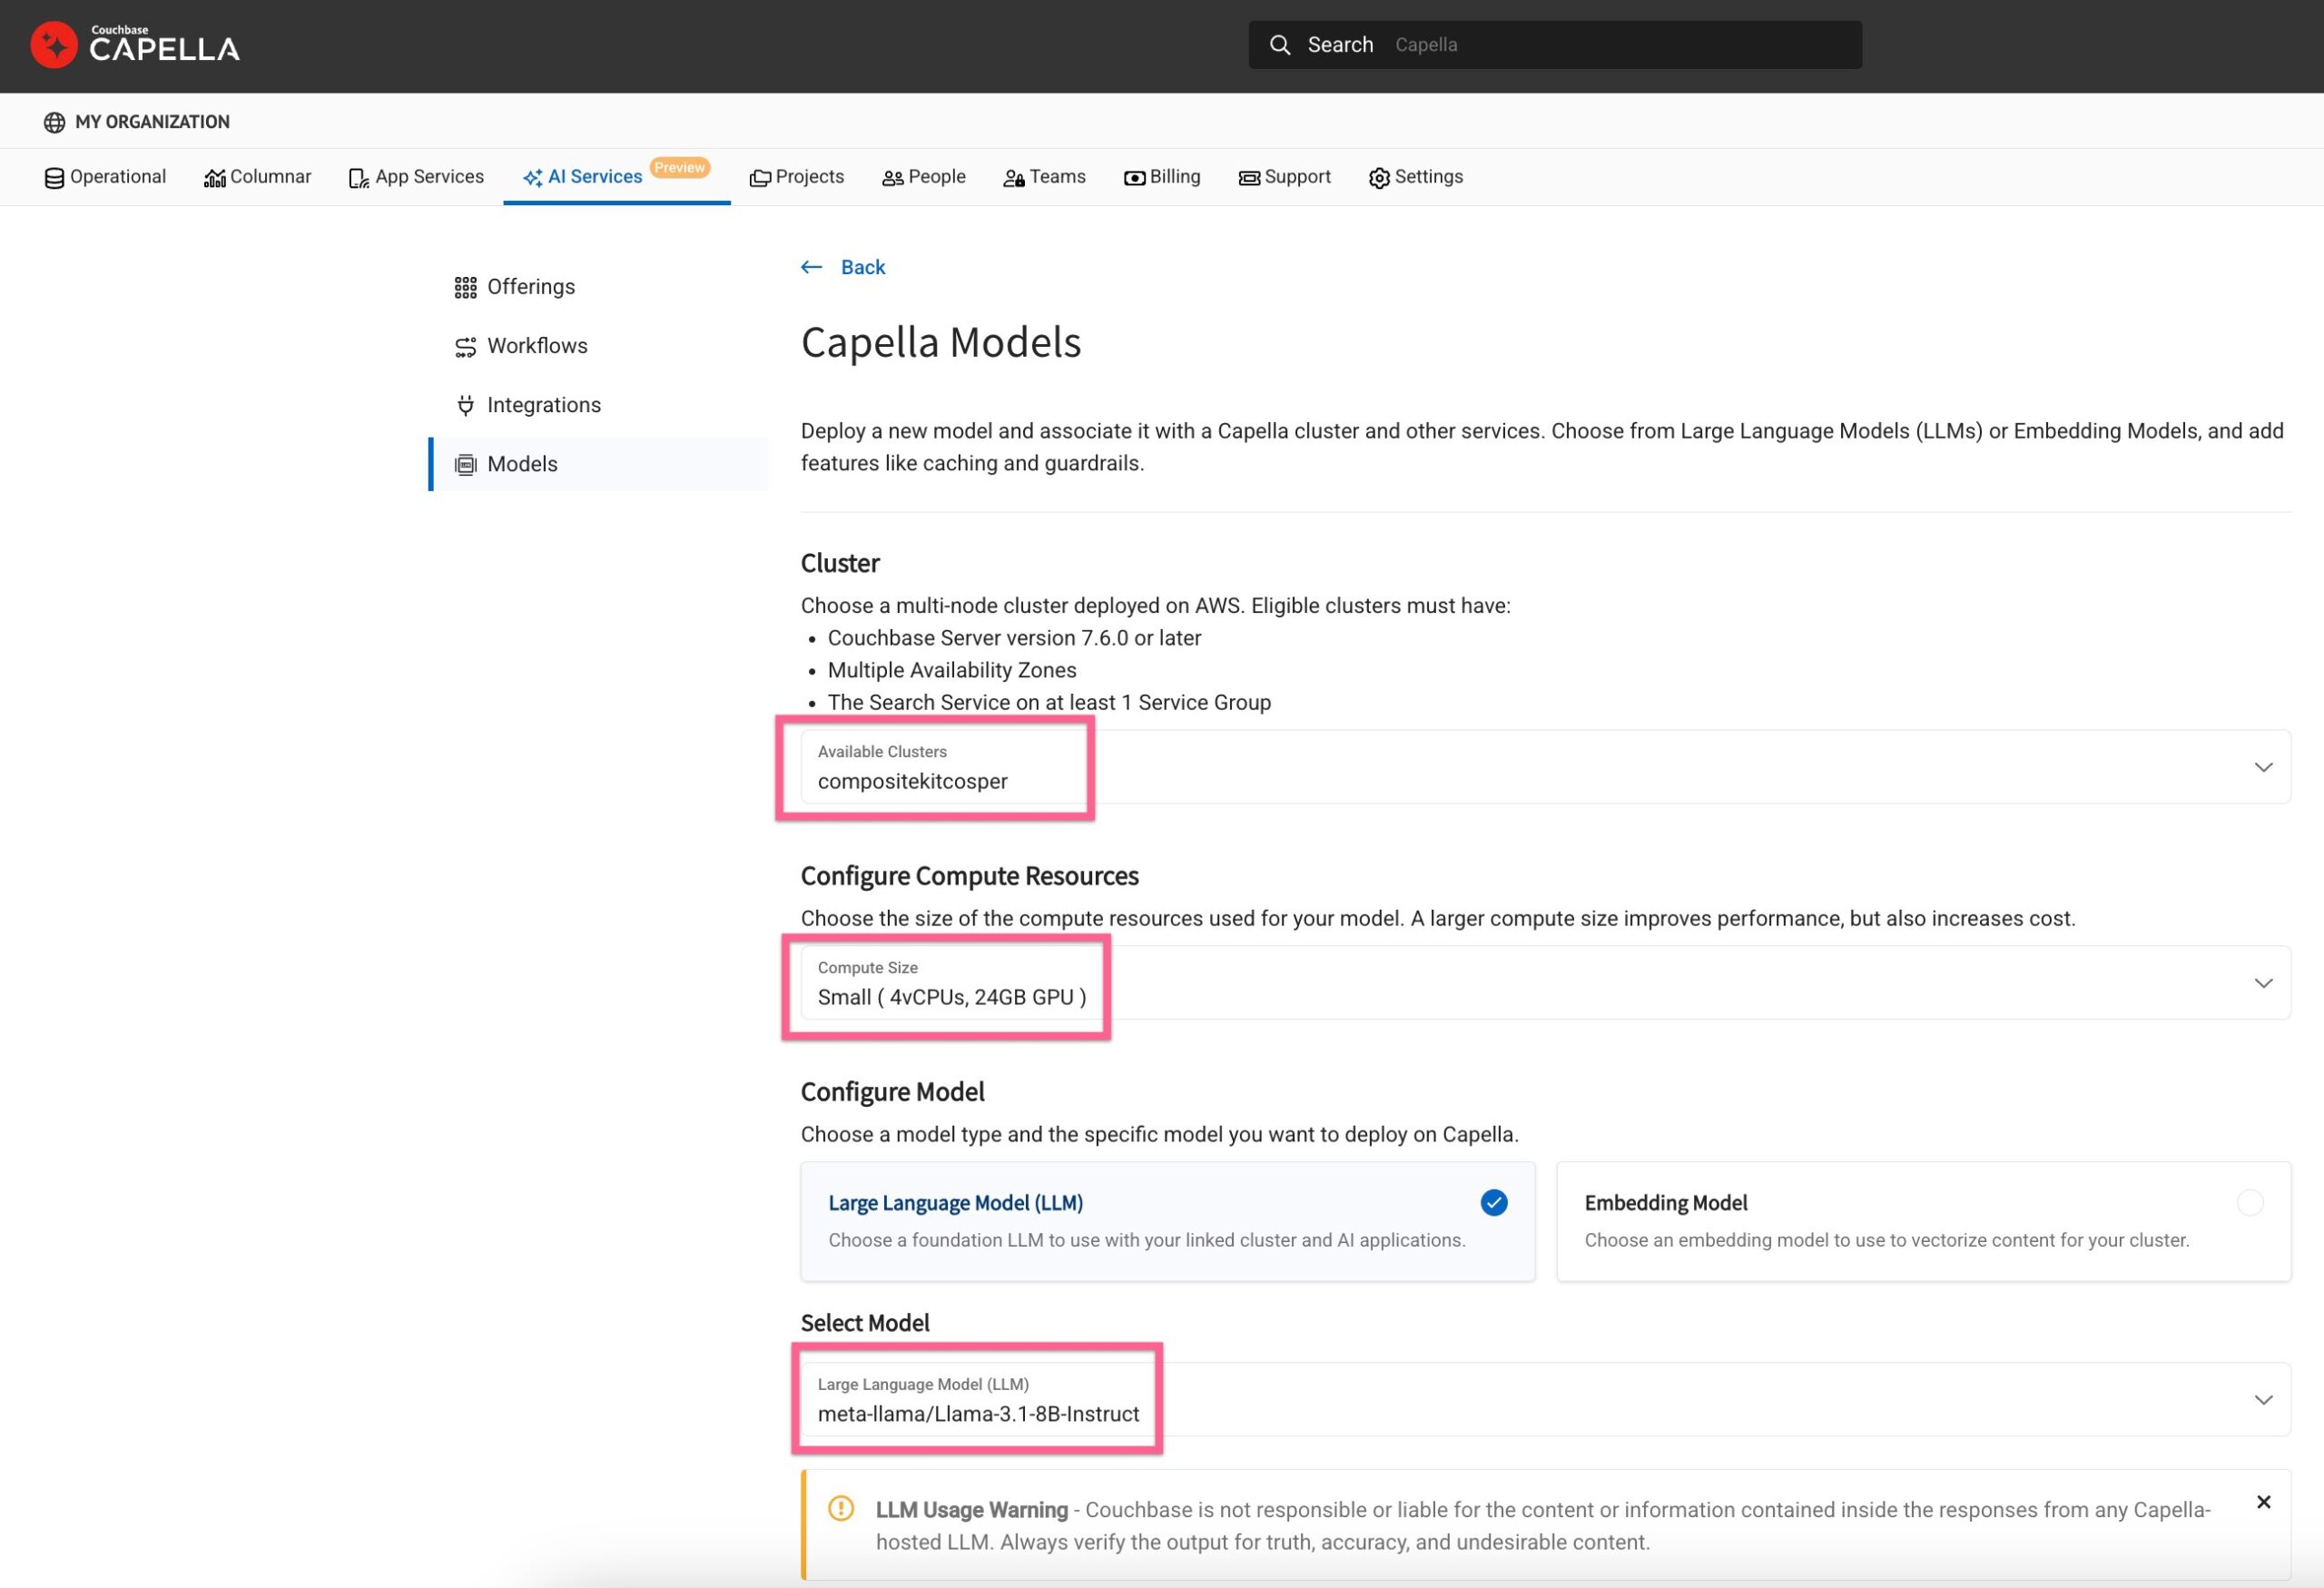The image size is (2324, 1588).
Task: Click the MY ORGANIZATION label
Action: coord(152,122)
